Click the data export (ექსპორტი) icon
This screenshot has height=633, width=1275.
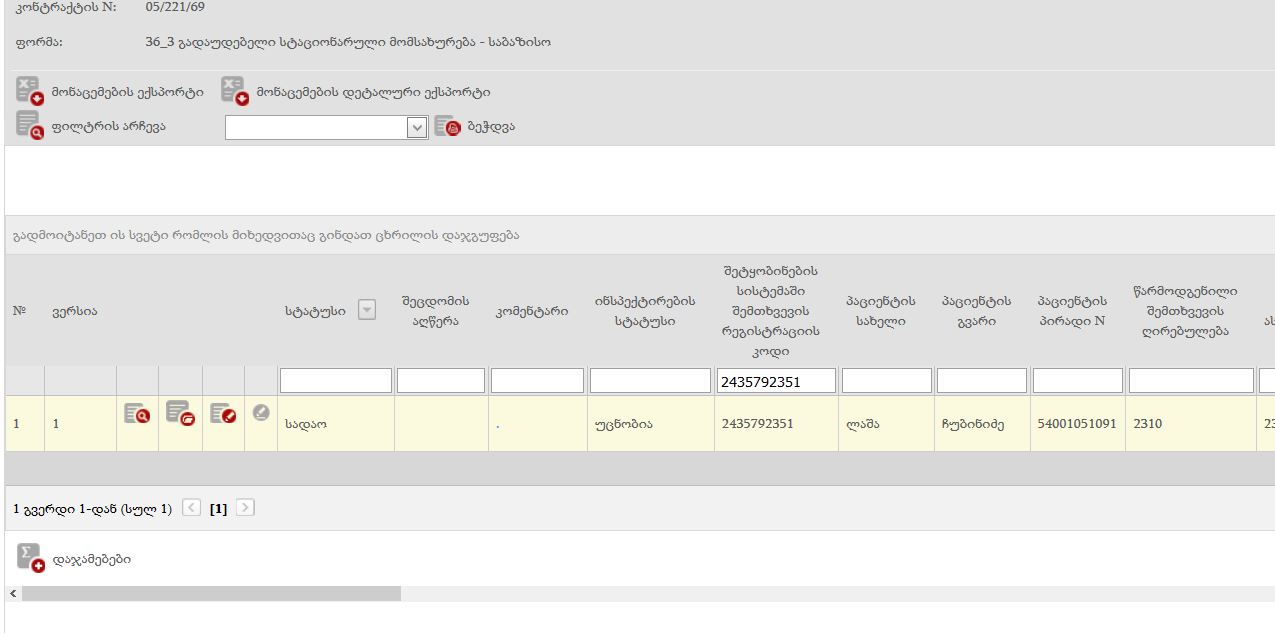(30, 91)
